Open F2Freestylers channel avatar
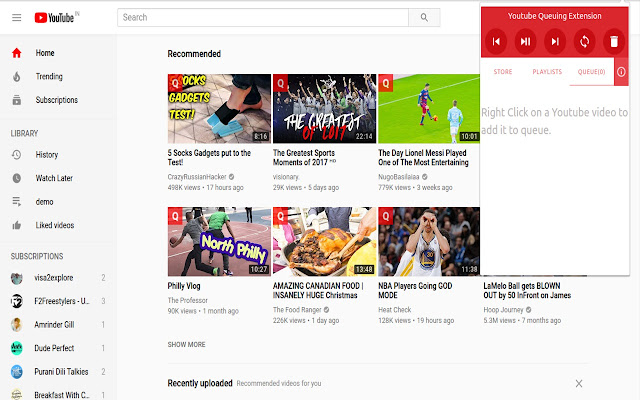The image size is (640, 400). point(16,301)
